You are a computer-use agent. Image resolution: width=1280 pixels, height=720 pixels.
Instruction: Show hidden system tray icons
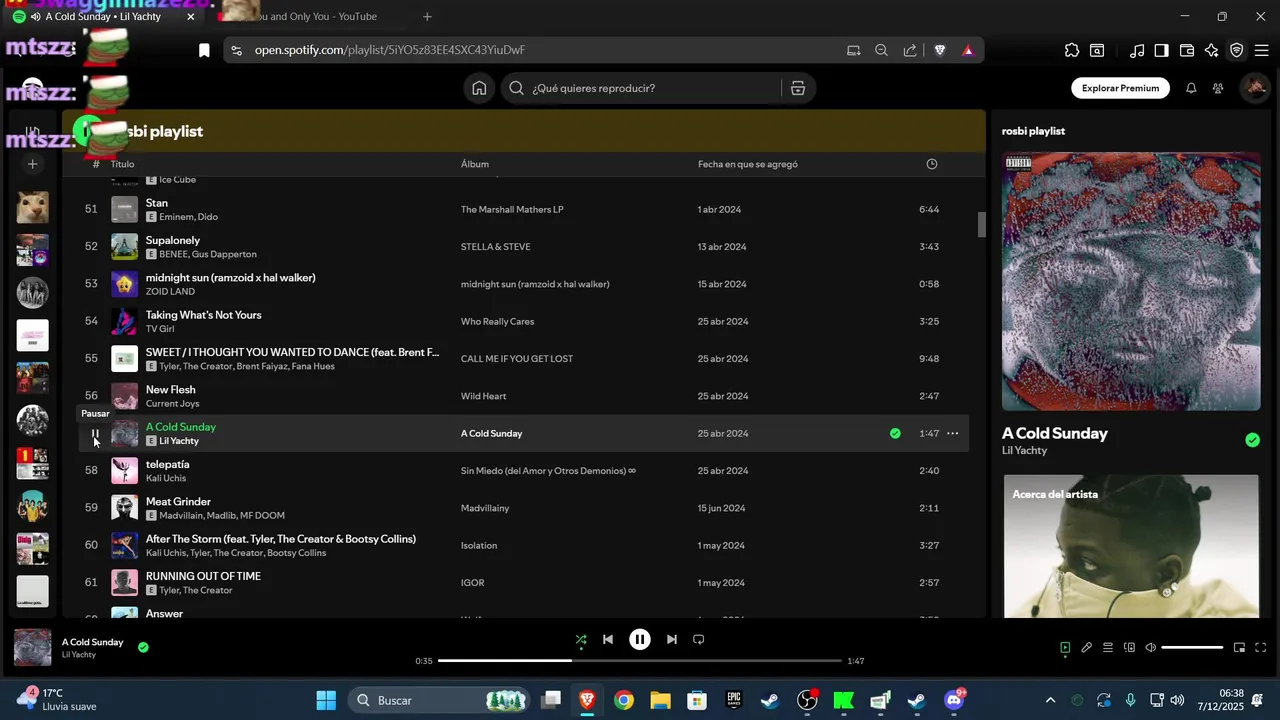click(x=1050, y=700)
